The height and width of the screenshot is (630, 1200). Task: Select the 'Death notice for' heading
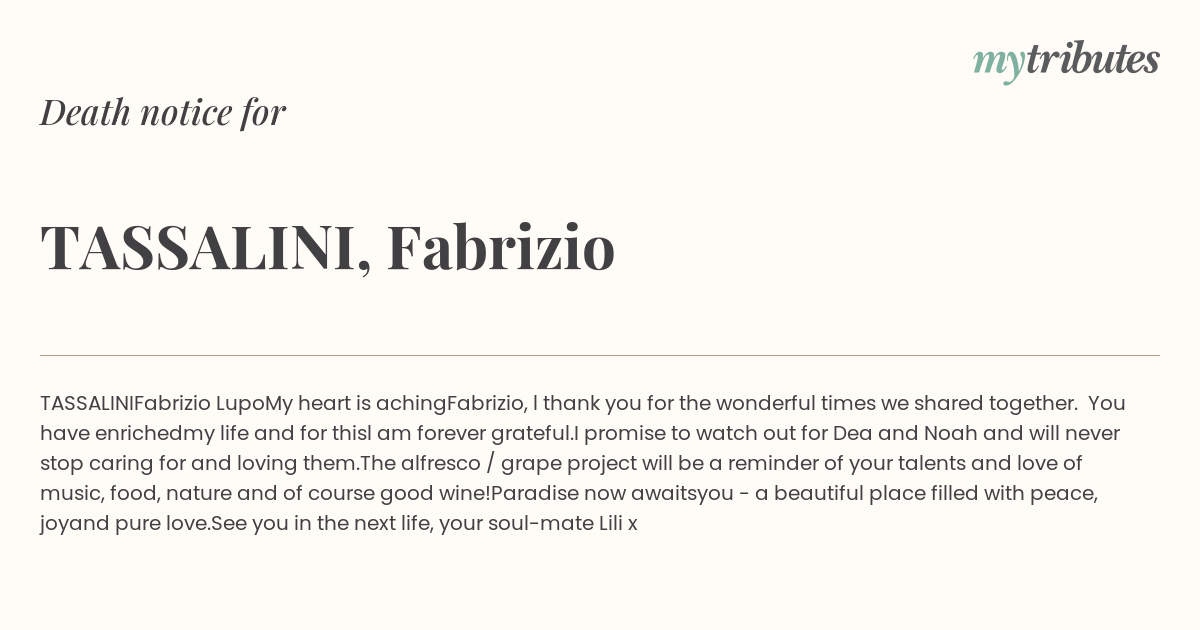click(163, 113)
